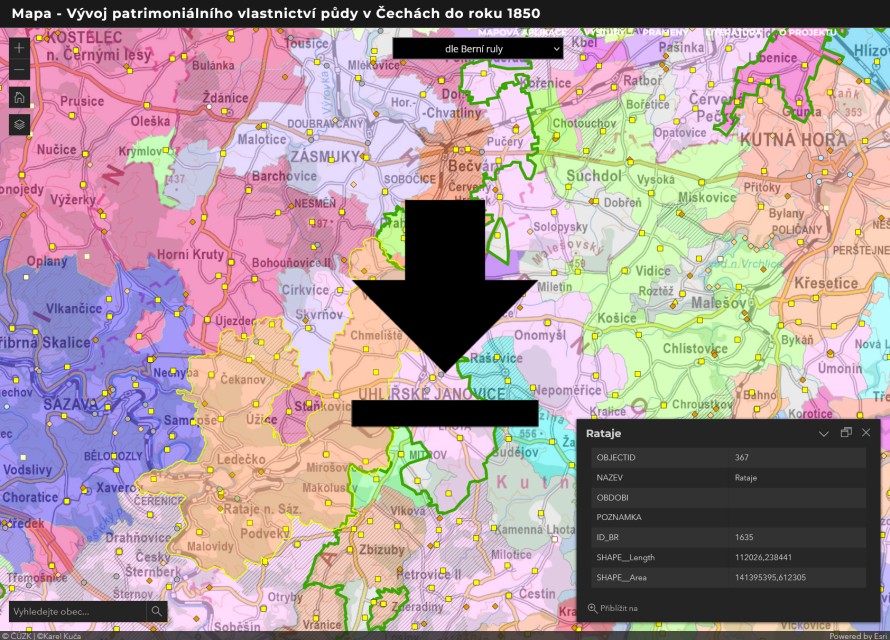Open the 'dle Berní ruly' dropdown

pos(479,48)
